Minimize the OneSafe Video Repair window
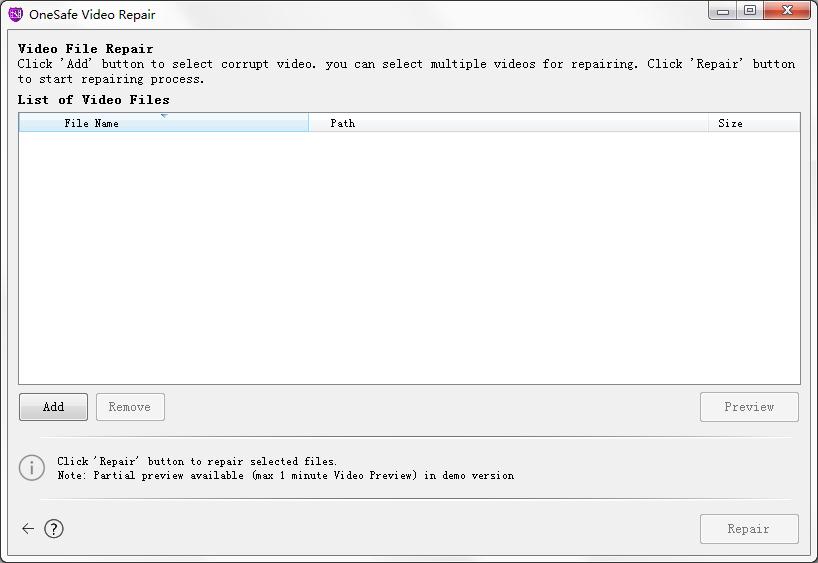This screenshot has width=818, height=563. coord(723,11)
